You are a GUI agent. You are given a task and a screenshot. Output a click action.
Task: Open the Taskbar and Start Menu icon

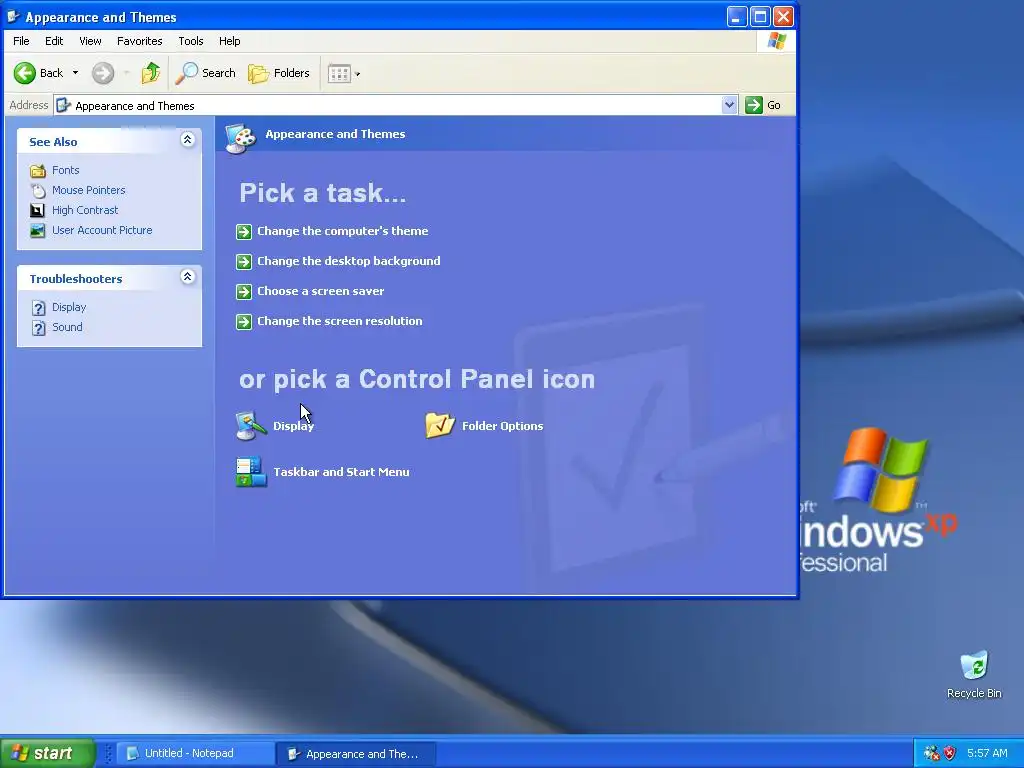[251, 472]
